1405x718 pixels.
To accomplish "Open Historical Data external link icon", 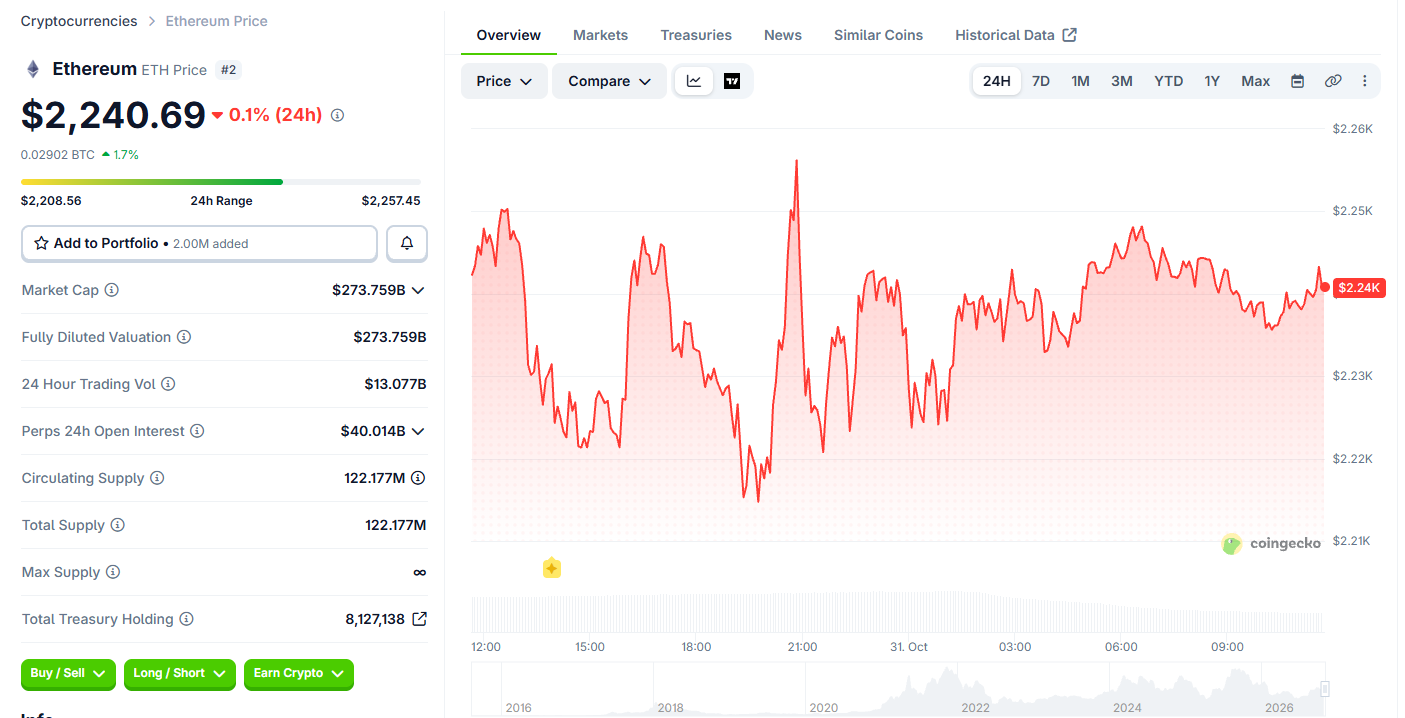I will coord(1070,35).
